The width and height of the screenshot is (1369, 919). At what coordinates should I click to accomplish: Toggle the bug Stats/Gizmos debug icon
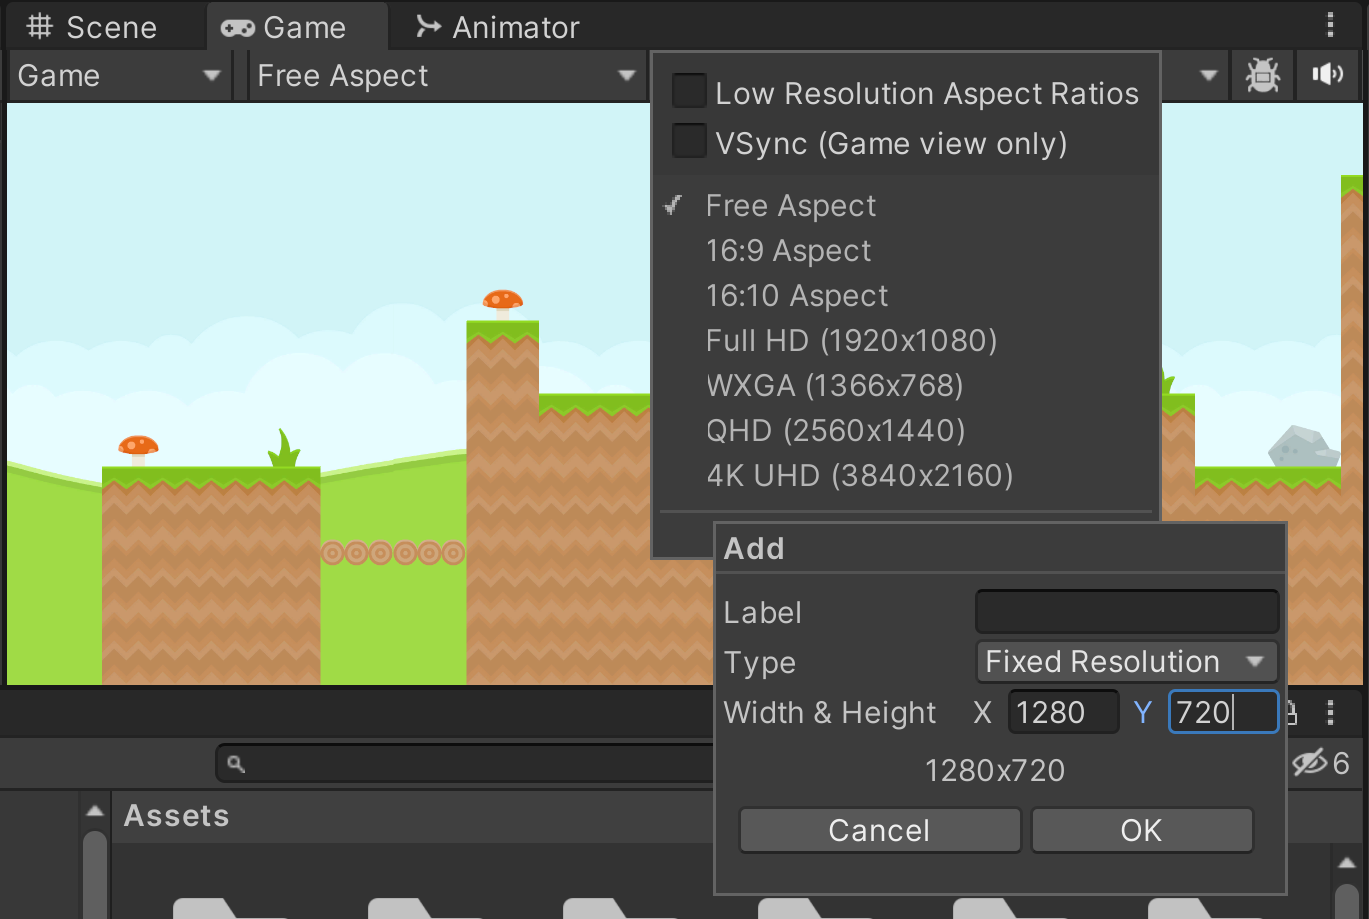coord(1263,75)
